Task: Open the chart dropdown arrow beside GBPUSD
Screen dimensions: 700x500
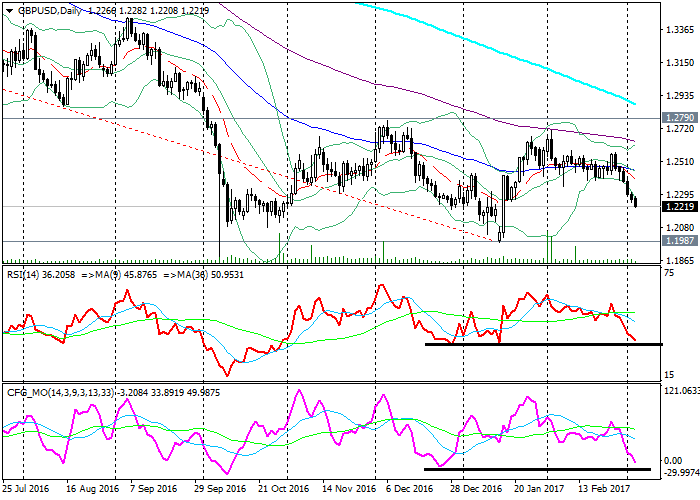Action: (9, 11)
